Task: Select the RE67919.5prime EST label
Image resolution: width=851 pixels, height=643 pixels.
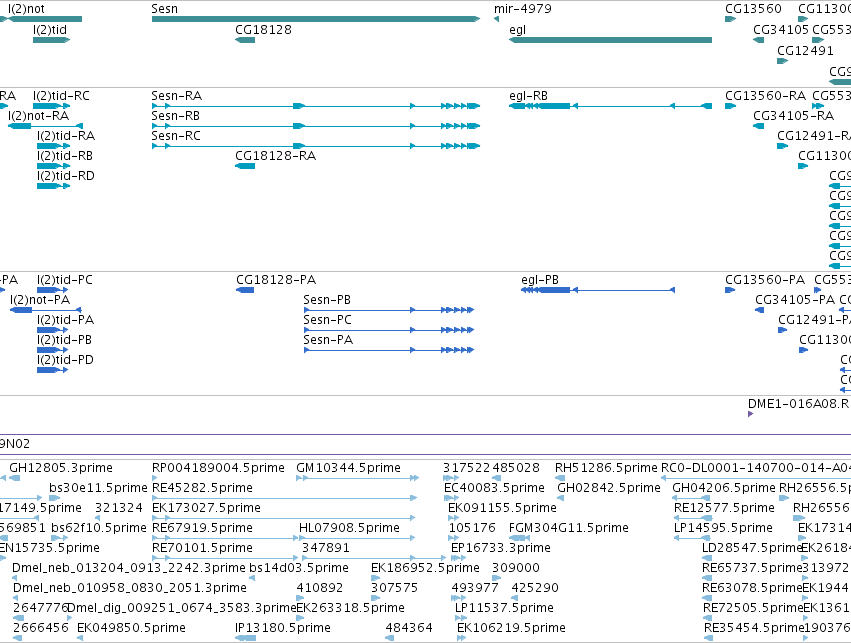Action: pyautogui.click(x=202, y=528)
